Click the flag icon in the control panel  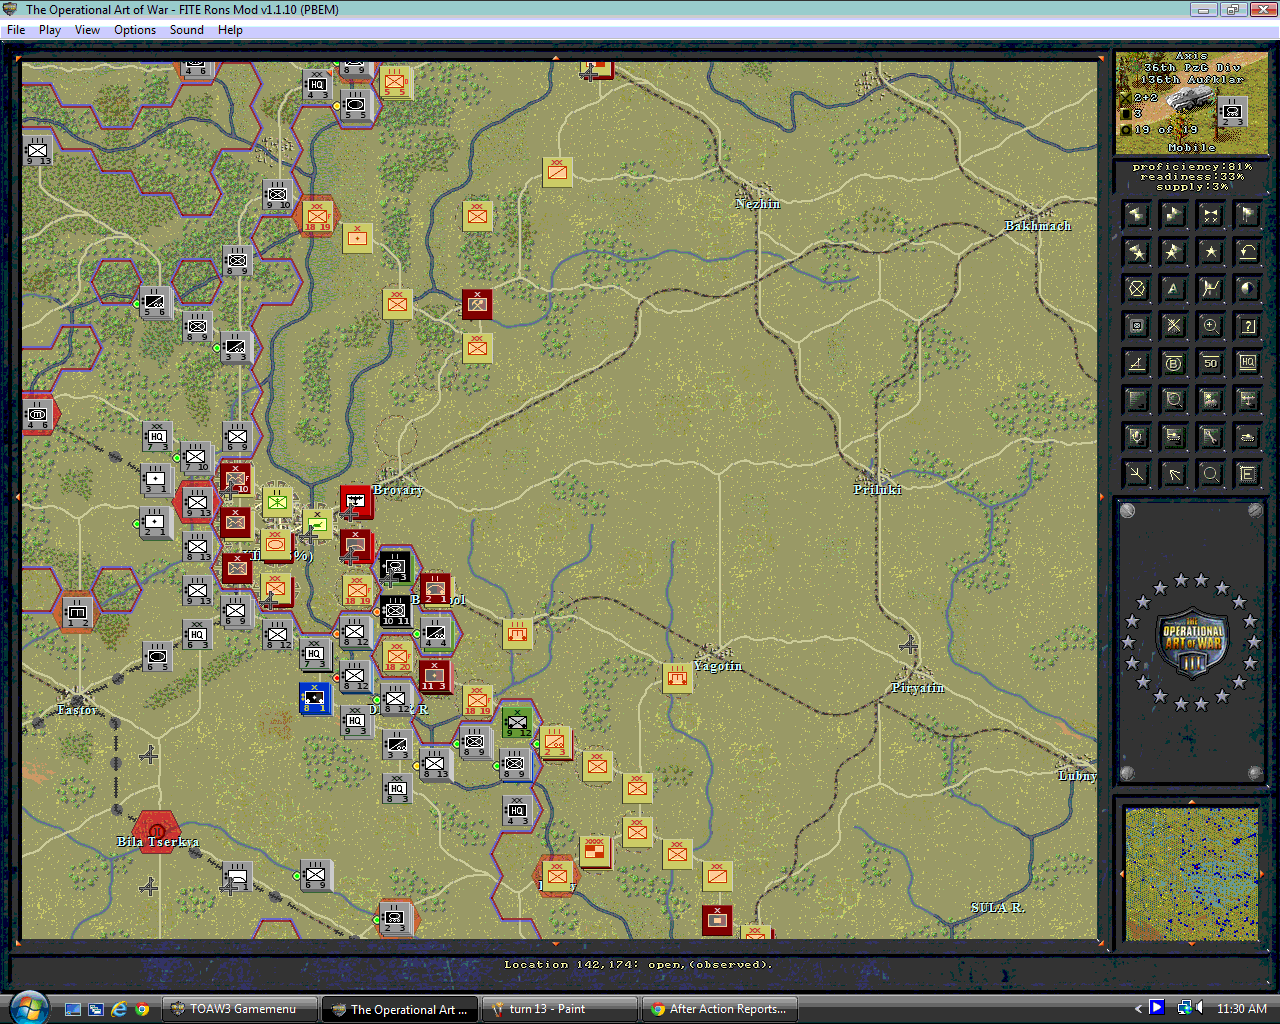coord(1247,214)
